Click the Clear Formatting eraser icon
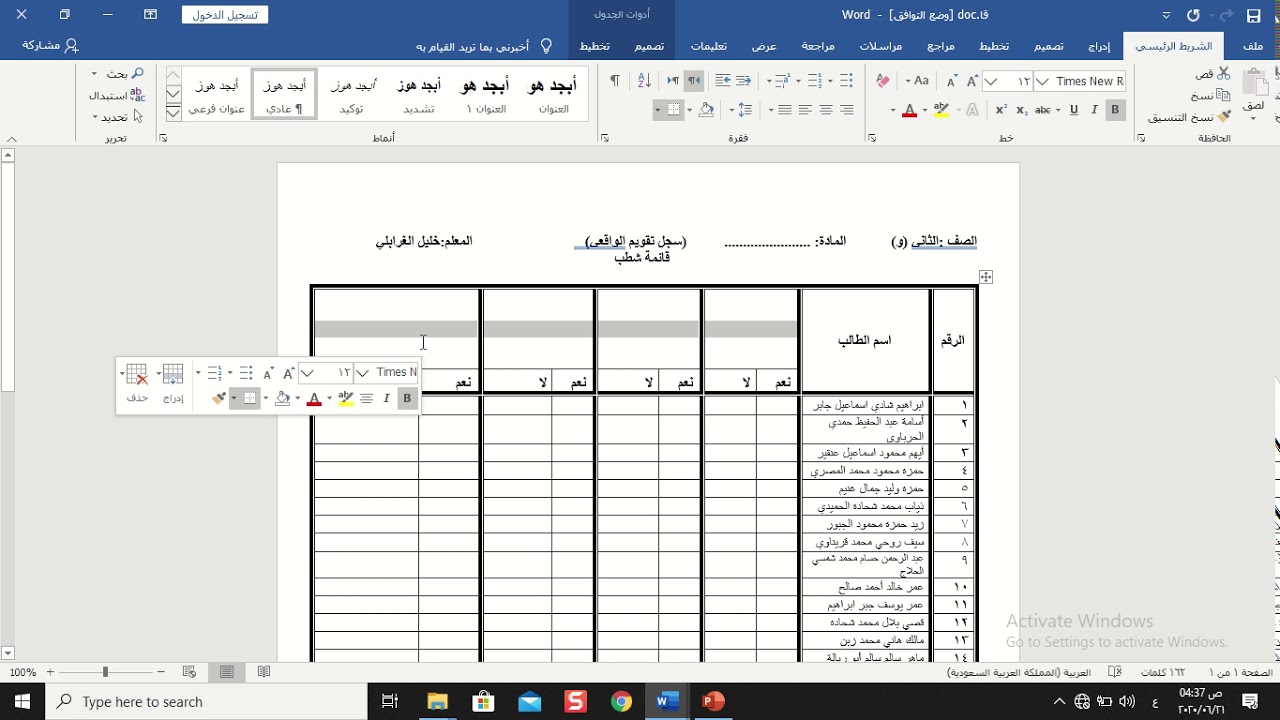 point(883,81)
